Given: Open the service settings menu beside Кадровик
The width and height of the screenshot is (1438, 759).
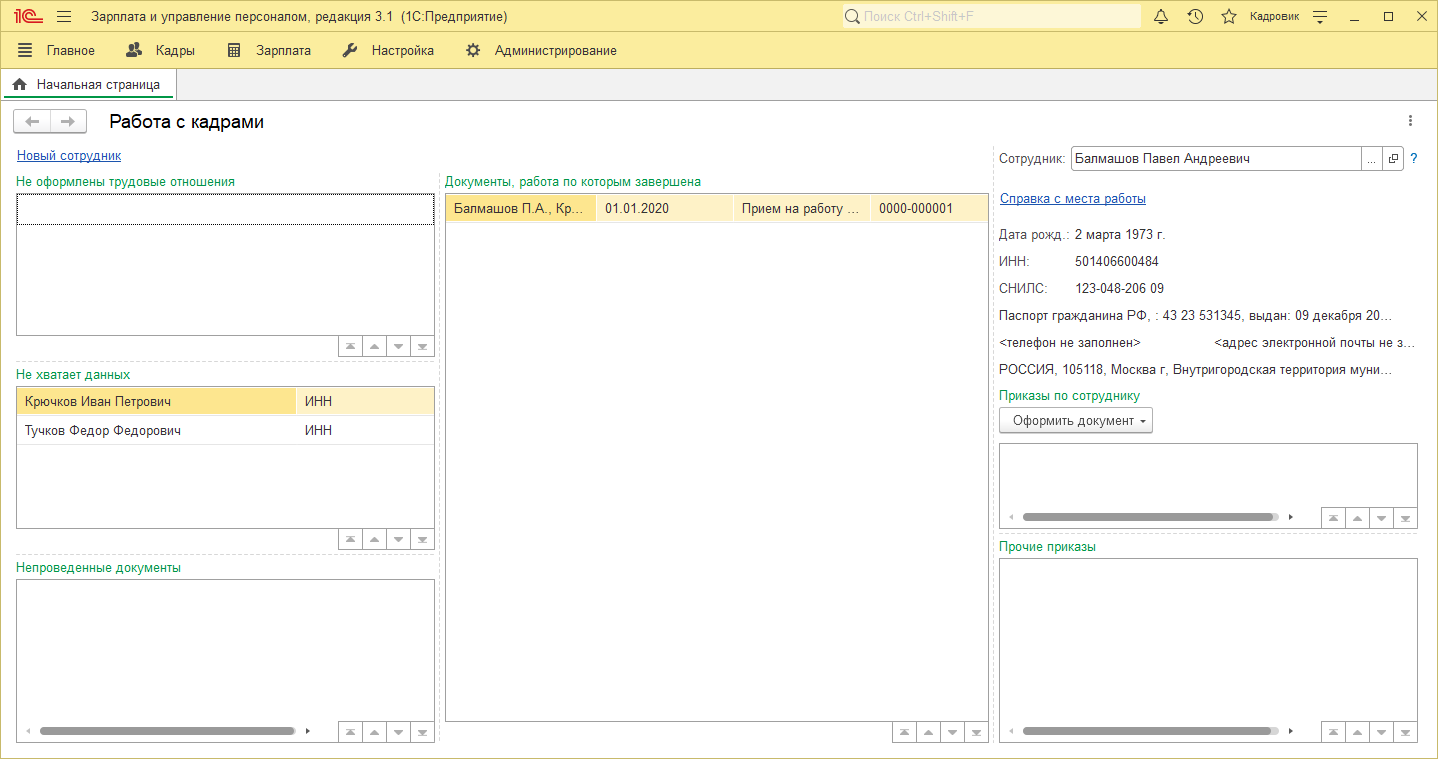Looking at the screenshot, I should [x=1320, y=17].
